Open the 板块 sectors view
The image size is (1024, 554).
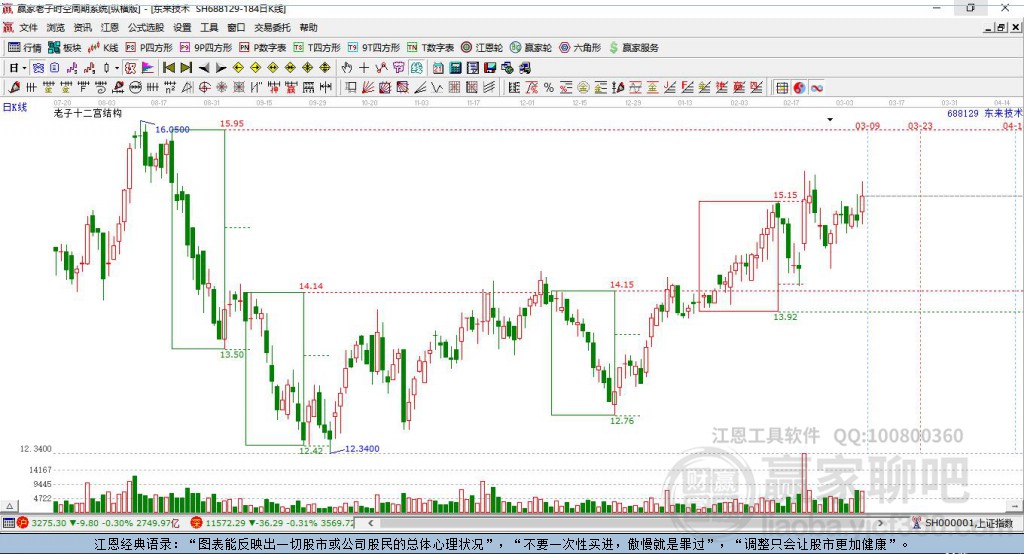64,48
